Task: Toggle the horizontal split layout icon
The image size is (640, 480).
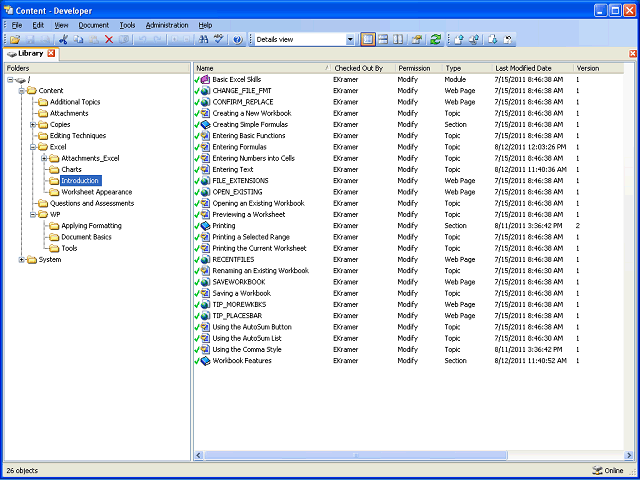Action: pyautogui.click(x=383, y=40)
